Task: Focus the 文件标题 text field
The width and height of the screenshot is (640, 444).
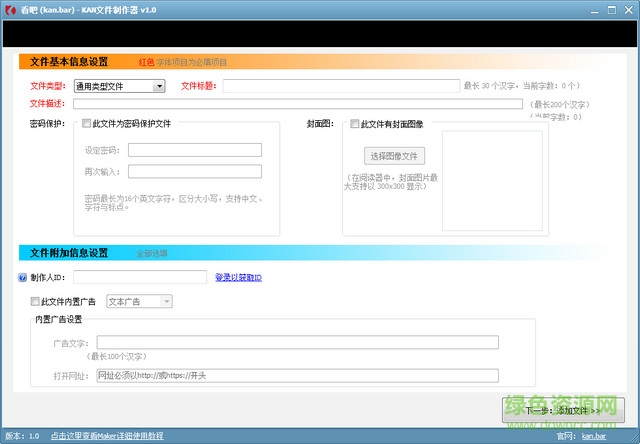Action: (x=341, y=86)
